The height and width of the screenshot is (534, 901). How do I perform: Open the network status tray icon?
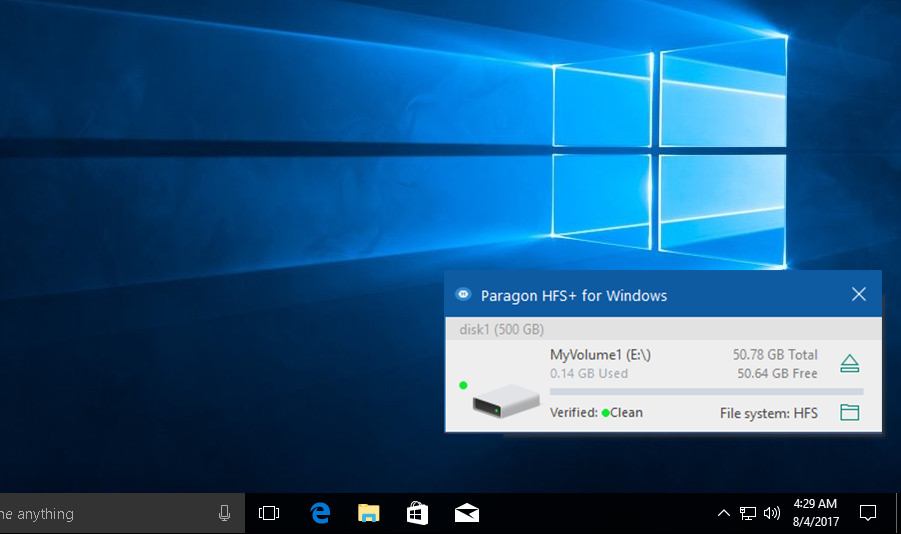747,513
